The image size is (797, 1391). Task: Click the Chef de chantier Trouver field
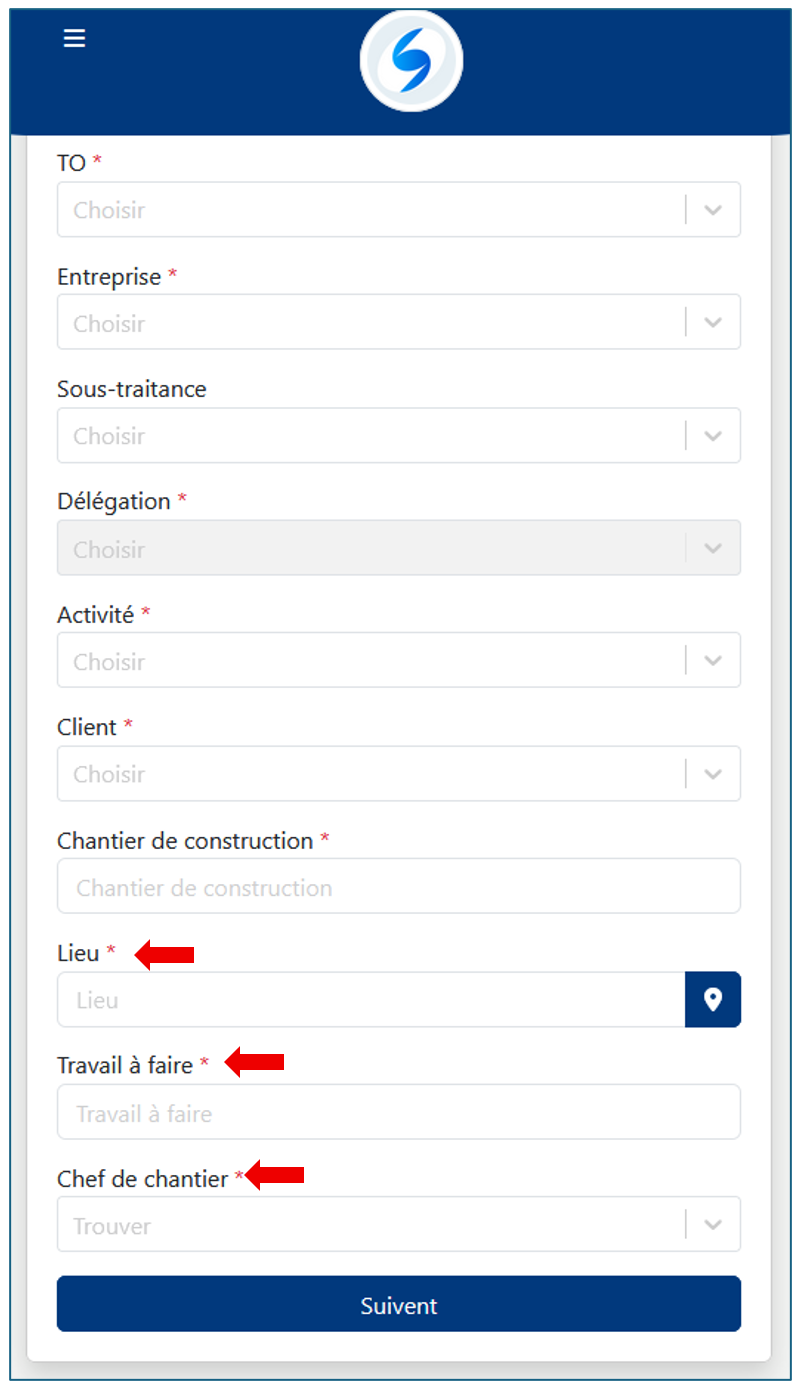(370, 1225)
